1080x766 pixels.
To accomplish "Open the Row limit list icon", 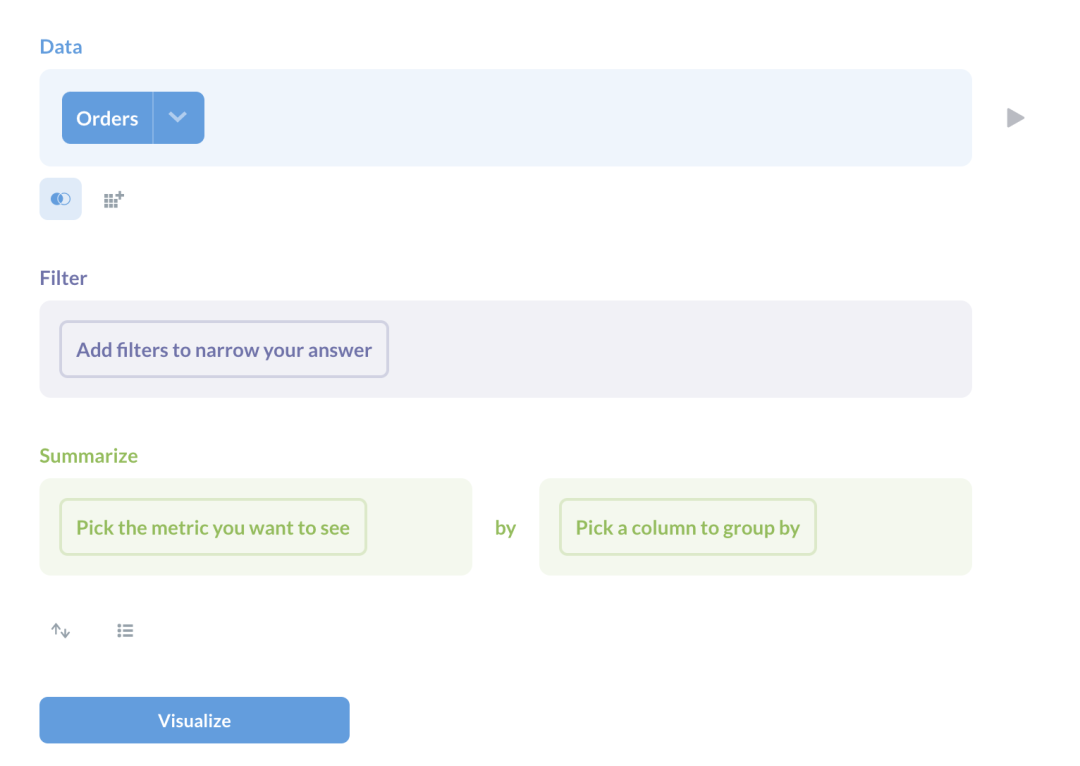I will [125, 631].
